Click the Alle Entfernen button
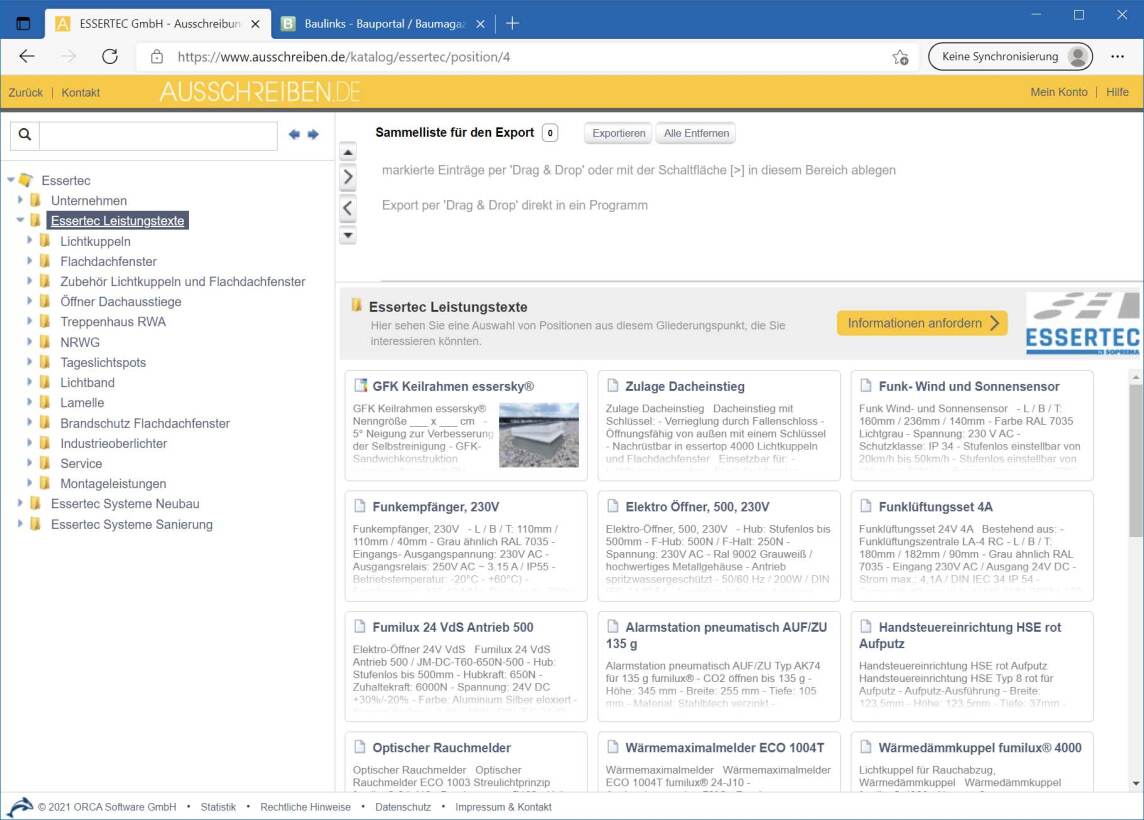 pos(696,134)
